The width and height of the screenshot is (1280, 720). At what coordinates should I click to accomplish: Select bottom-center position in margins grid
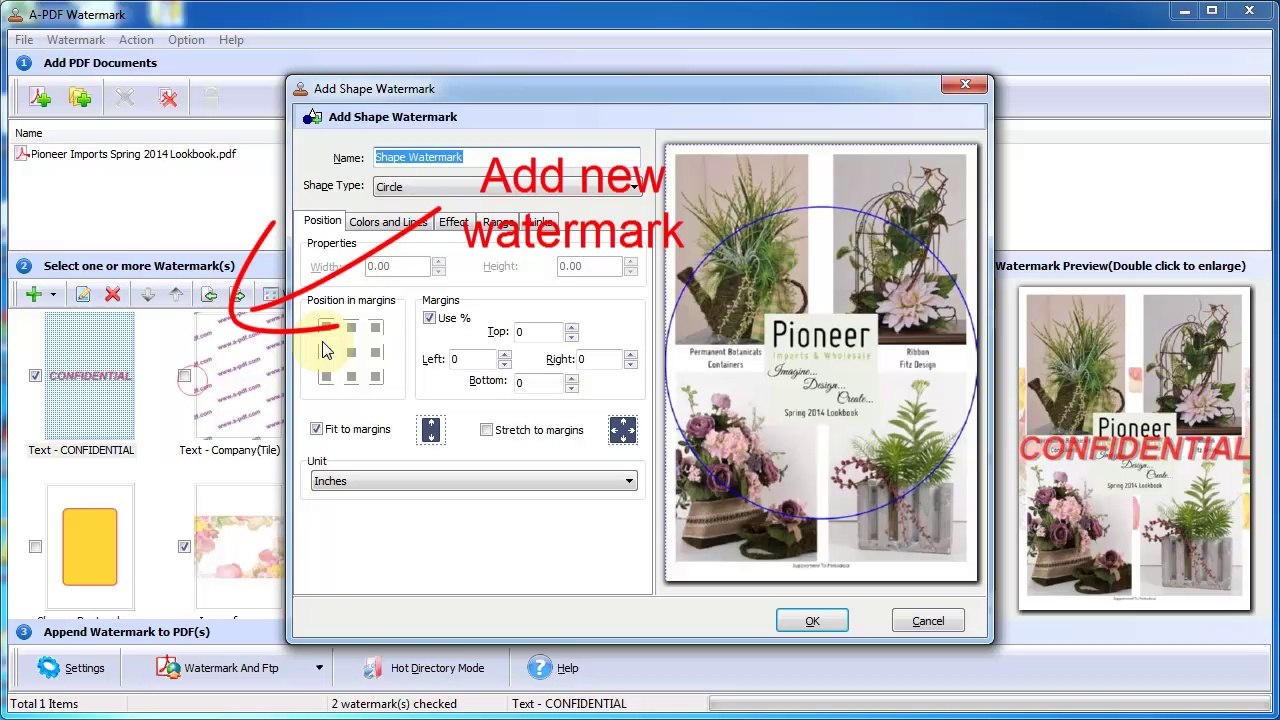coord(351,377)
